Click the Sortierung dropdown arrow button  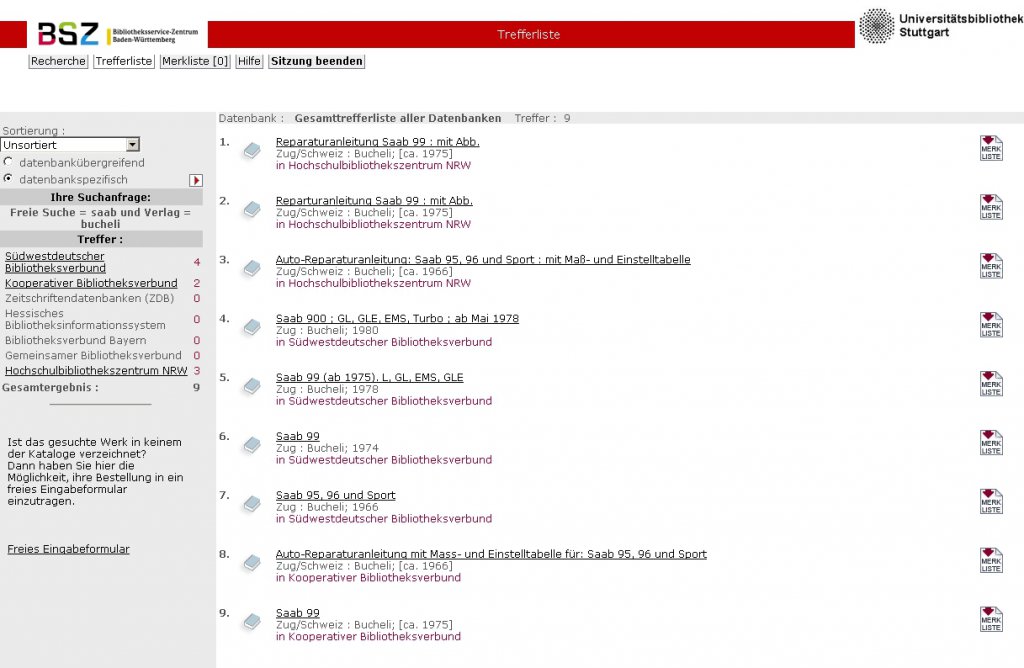point(133,145)
